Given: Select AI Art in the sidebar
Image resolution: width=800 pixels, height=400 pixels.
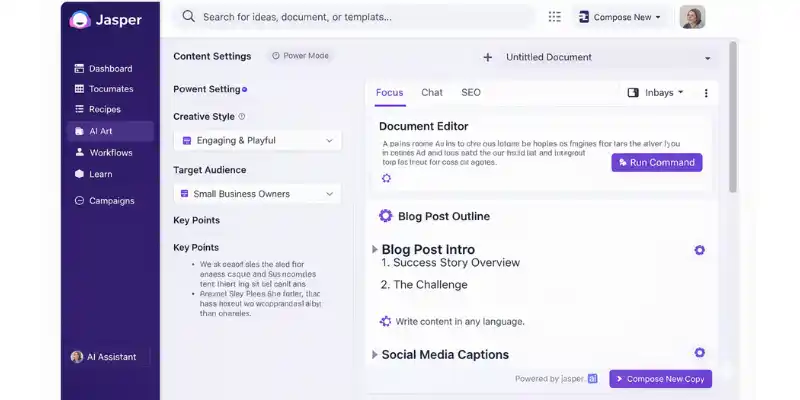Looking at the screenshot, I should [x=110, y=131].
